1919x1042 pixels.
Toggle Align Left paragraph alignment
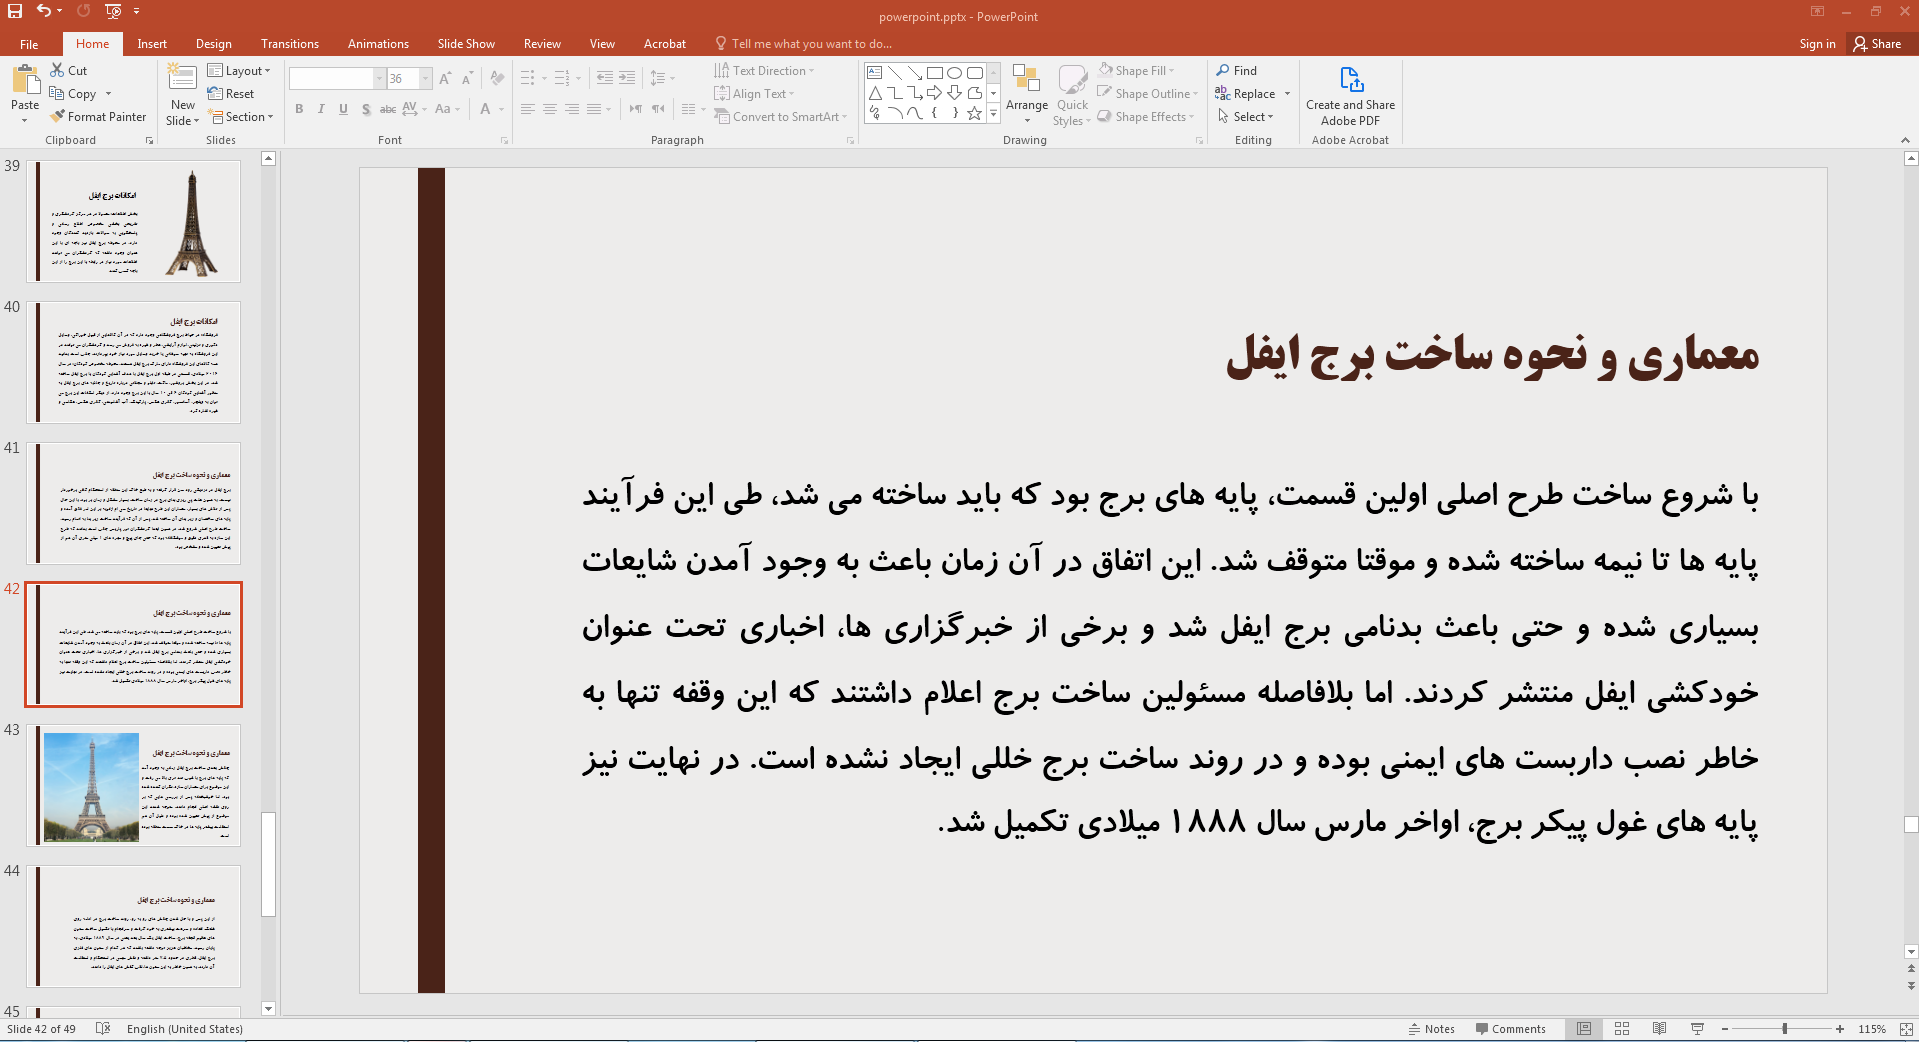[528, 109]
